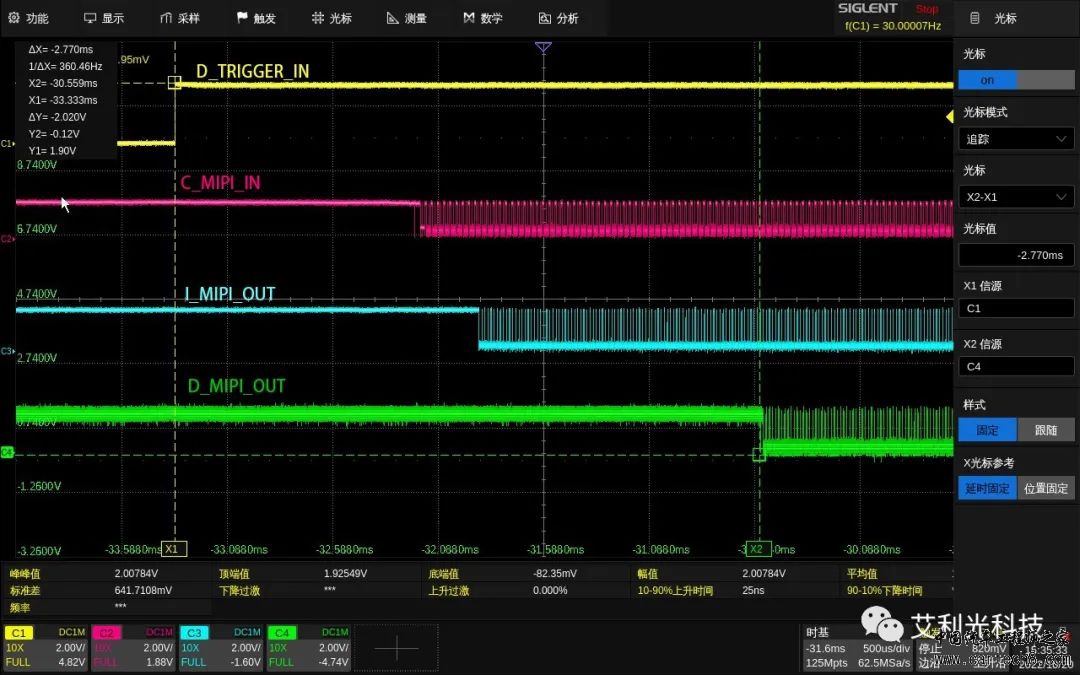The height and width of the screenshot is (675, 1080).
Task: Click the yellow trigger level arrow at right edge
Action: (x=950, y=117)
